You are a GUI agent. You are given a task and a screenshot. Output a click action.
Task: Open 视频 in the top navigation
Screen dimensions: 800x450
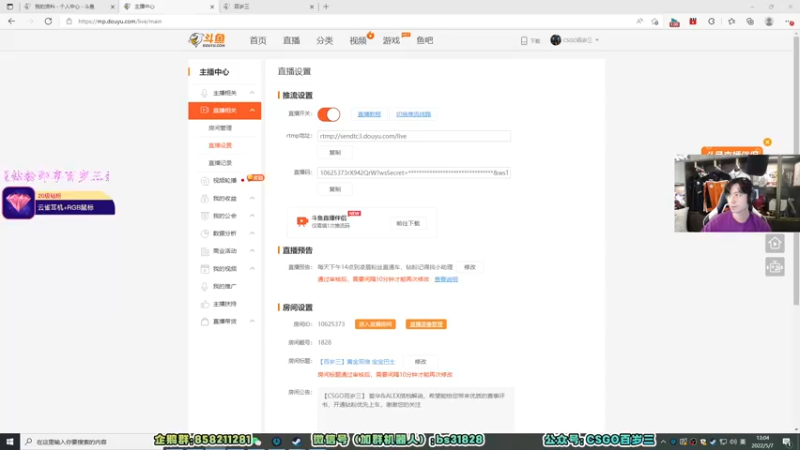[x=358, y=40]
